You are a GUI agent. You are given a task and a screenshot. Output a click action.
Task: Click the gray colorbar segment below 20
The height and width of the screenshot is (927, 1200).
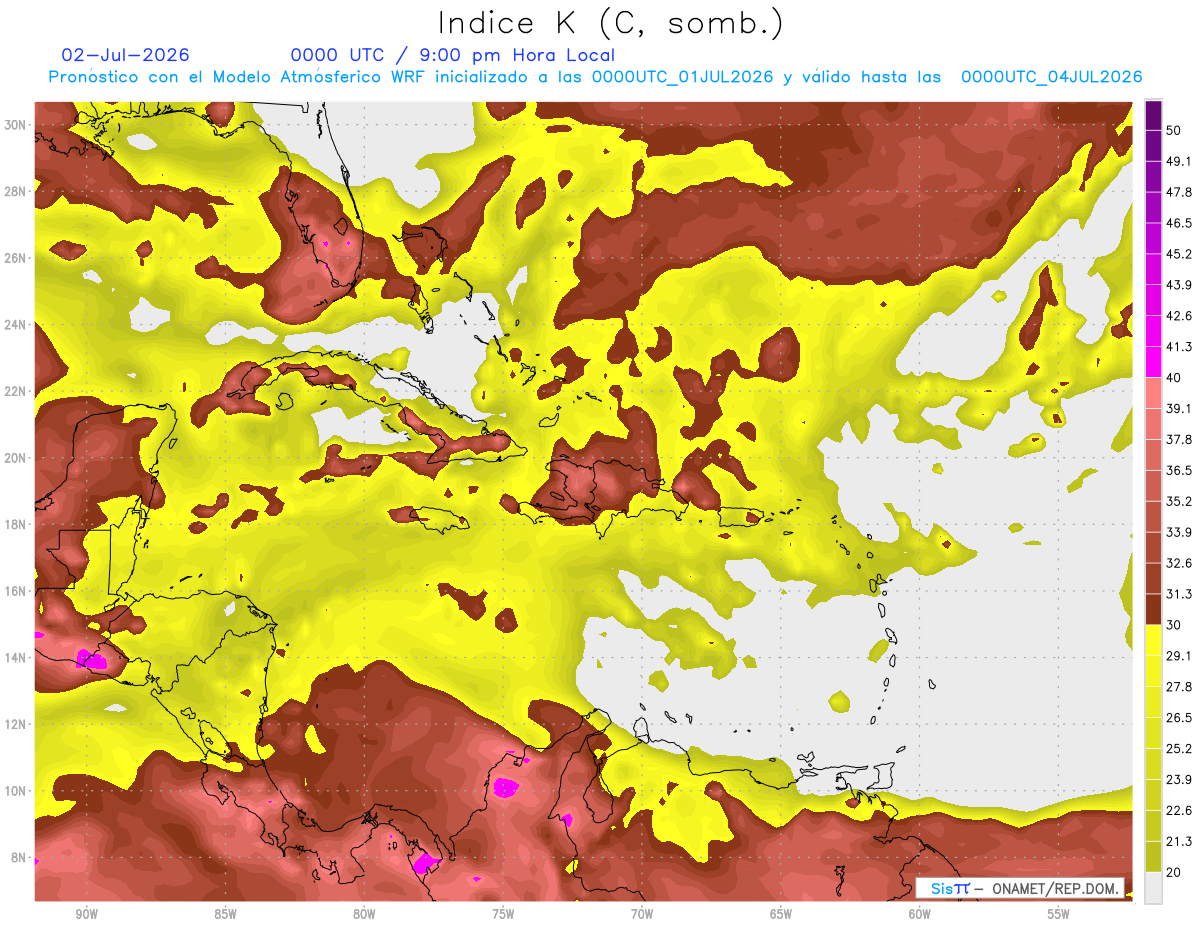pyautogui.click(x=1153, y=888)
